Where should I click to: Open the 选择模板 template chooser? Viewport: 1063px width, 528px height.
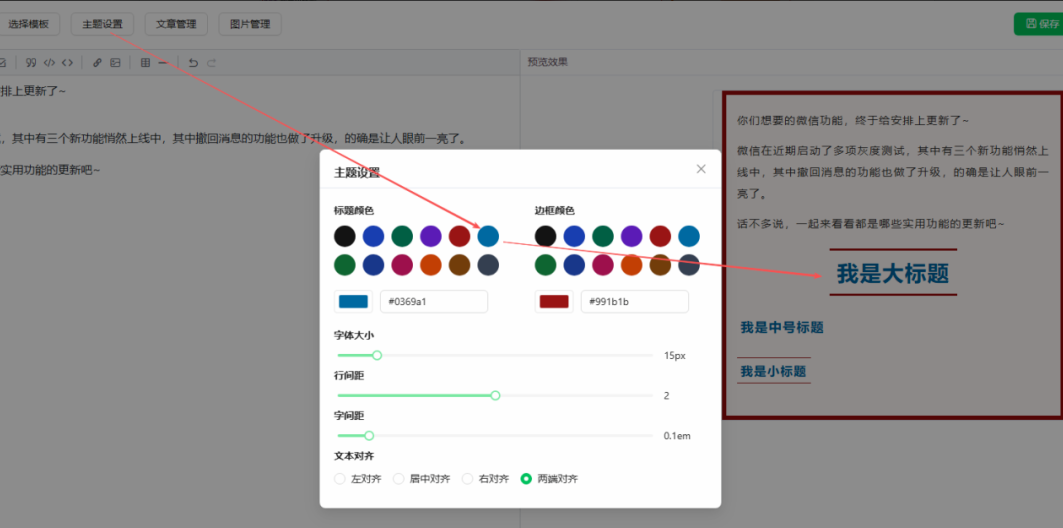[30, 24]
